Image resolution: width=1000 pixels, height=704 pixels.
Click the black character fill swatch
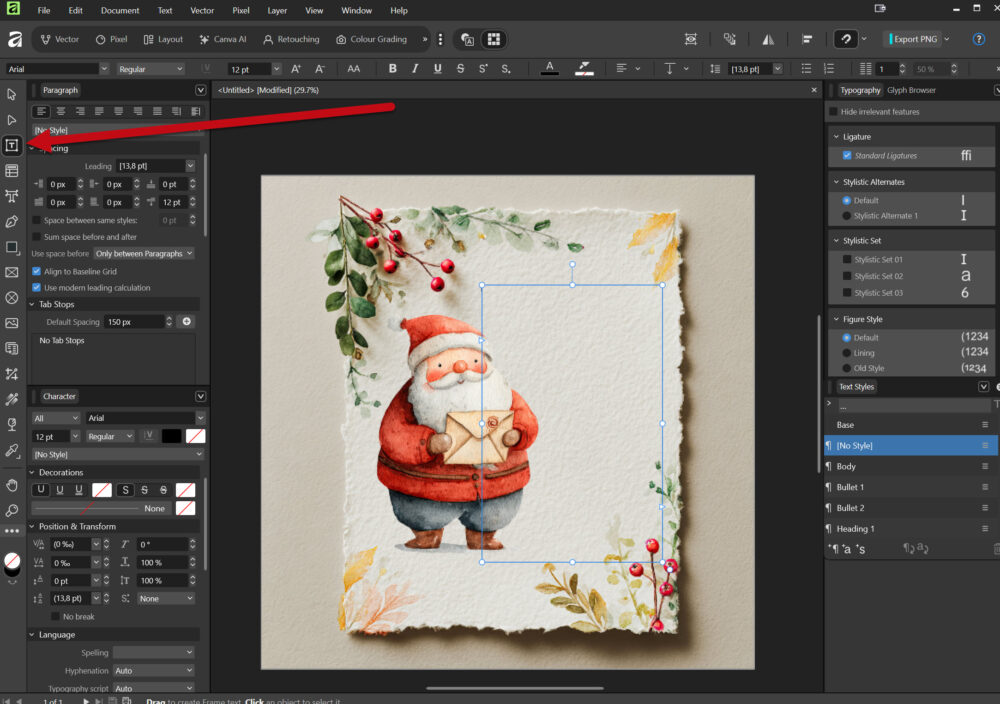tap(171, 436)
